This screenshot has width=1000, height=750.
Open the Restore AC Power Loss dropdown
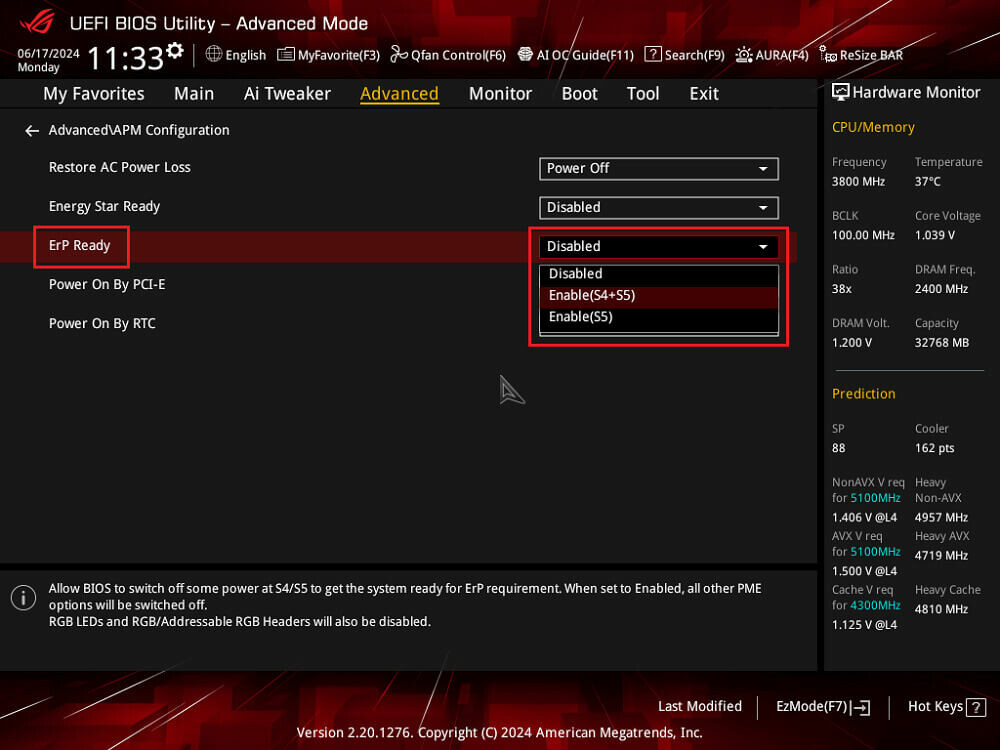(659, 168)
